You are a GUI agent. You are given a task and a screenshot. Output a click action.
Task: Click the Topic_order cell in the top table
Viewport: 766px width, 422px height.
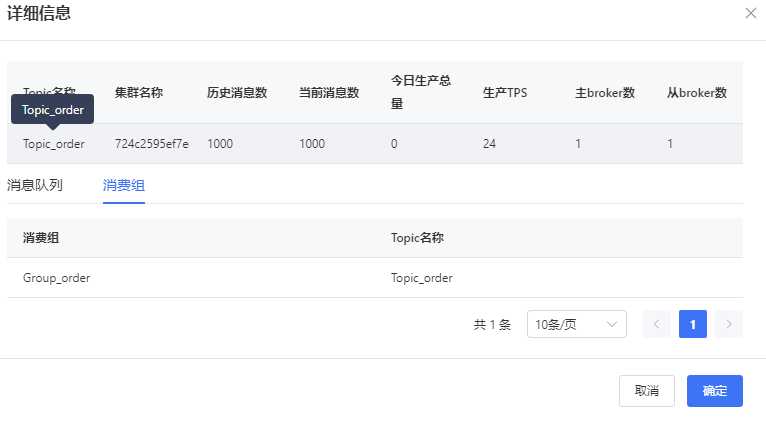(54, 144)
